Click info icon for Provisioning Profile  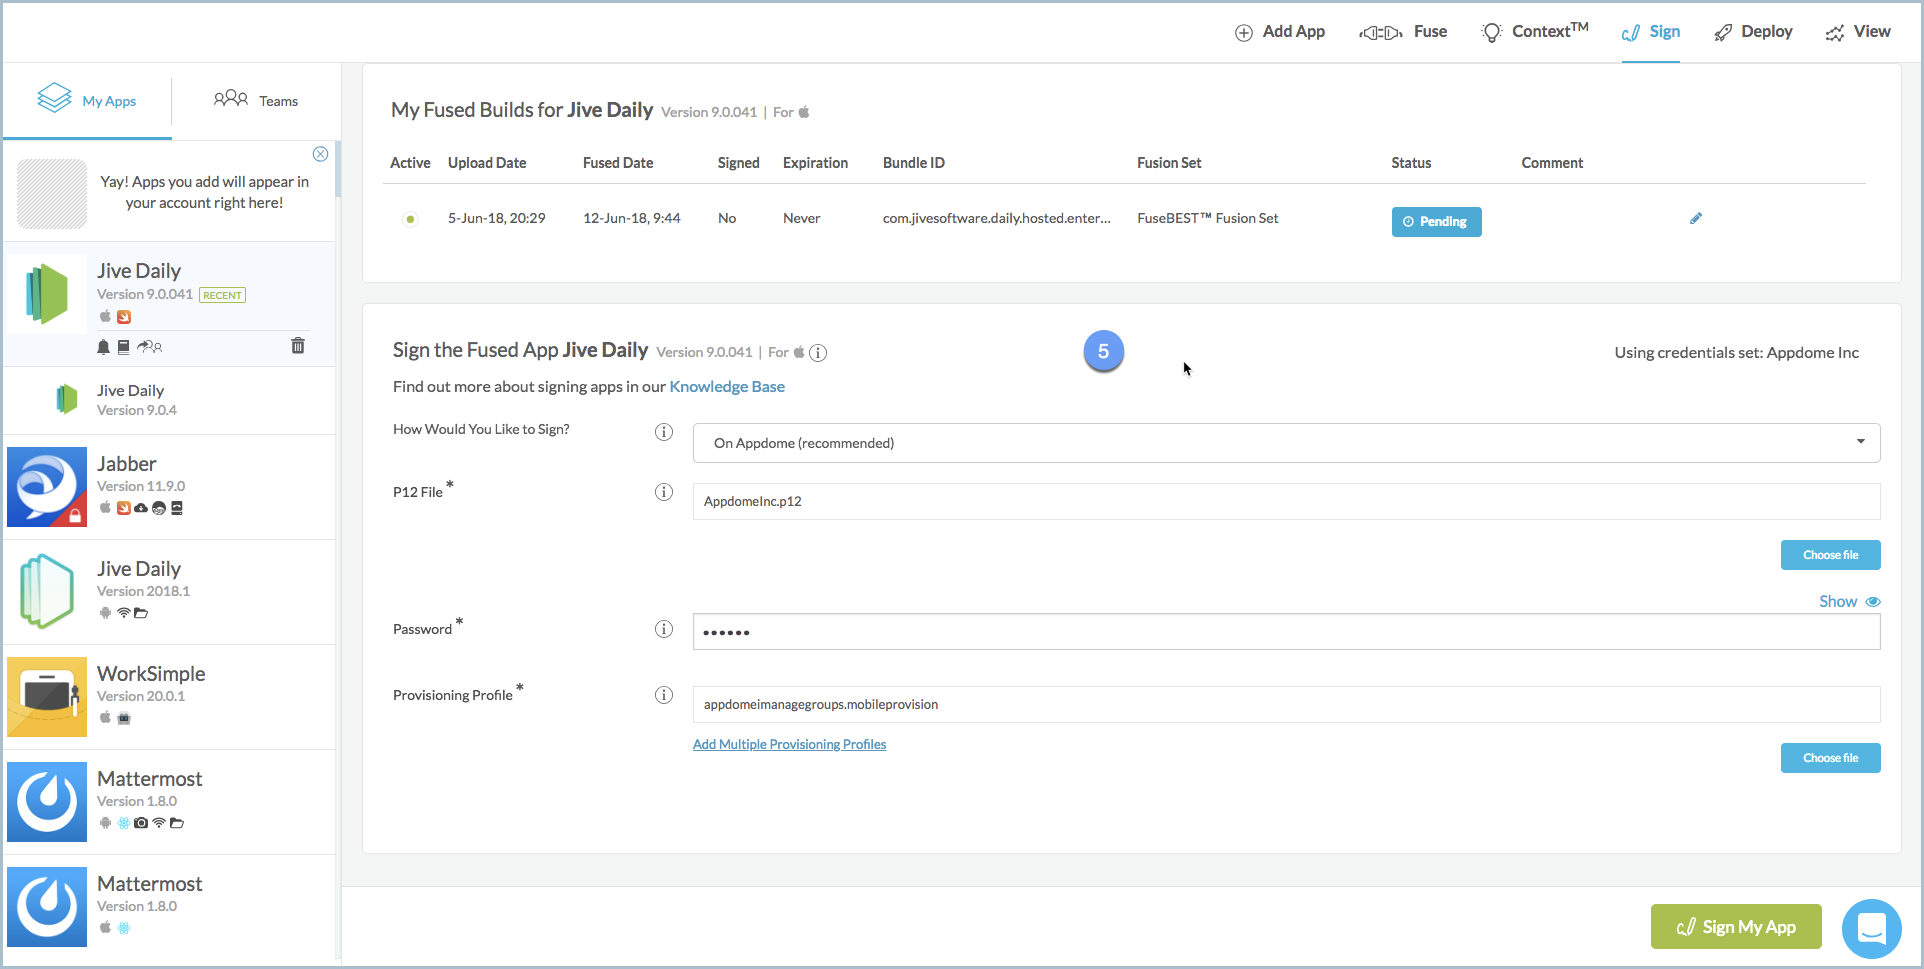click(664, 695)
